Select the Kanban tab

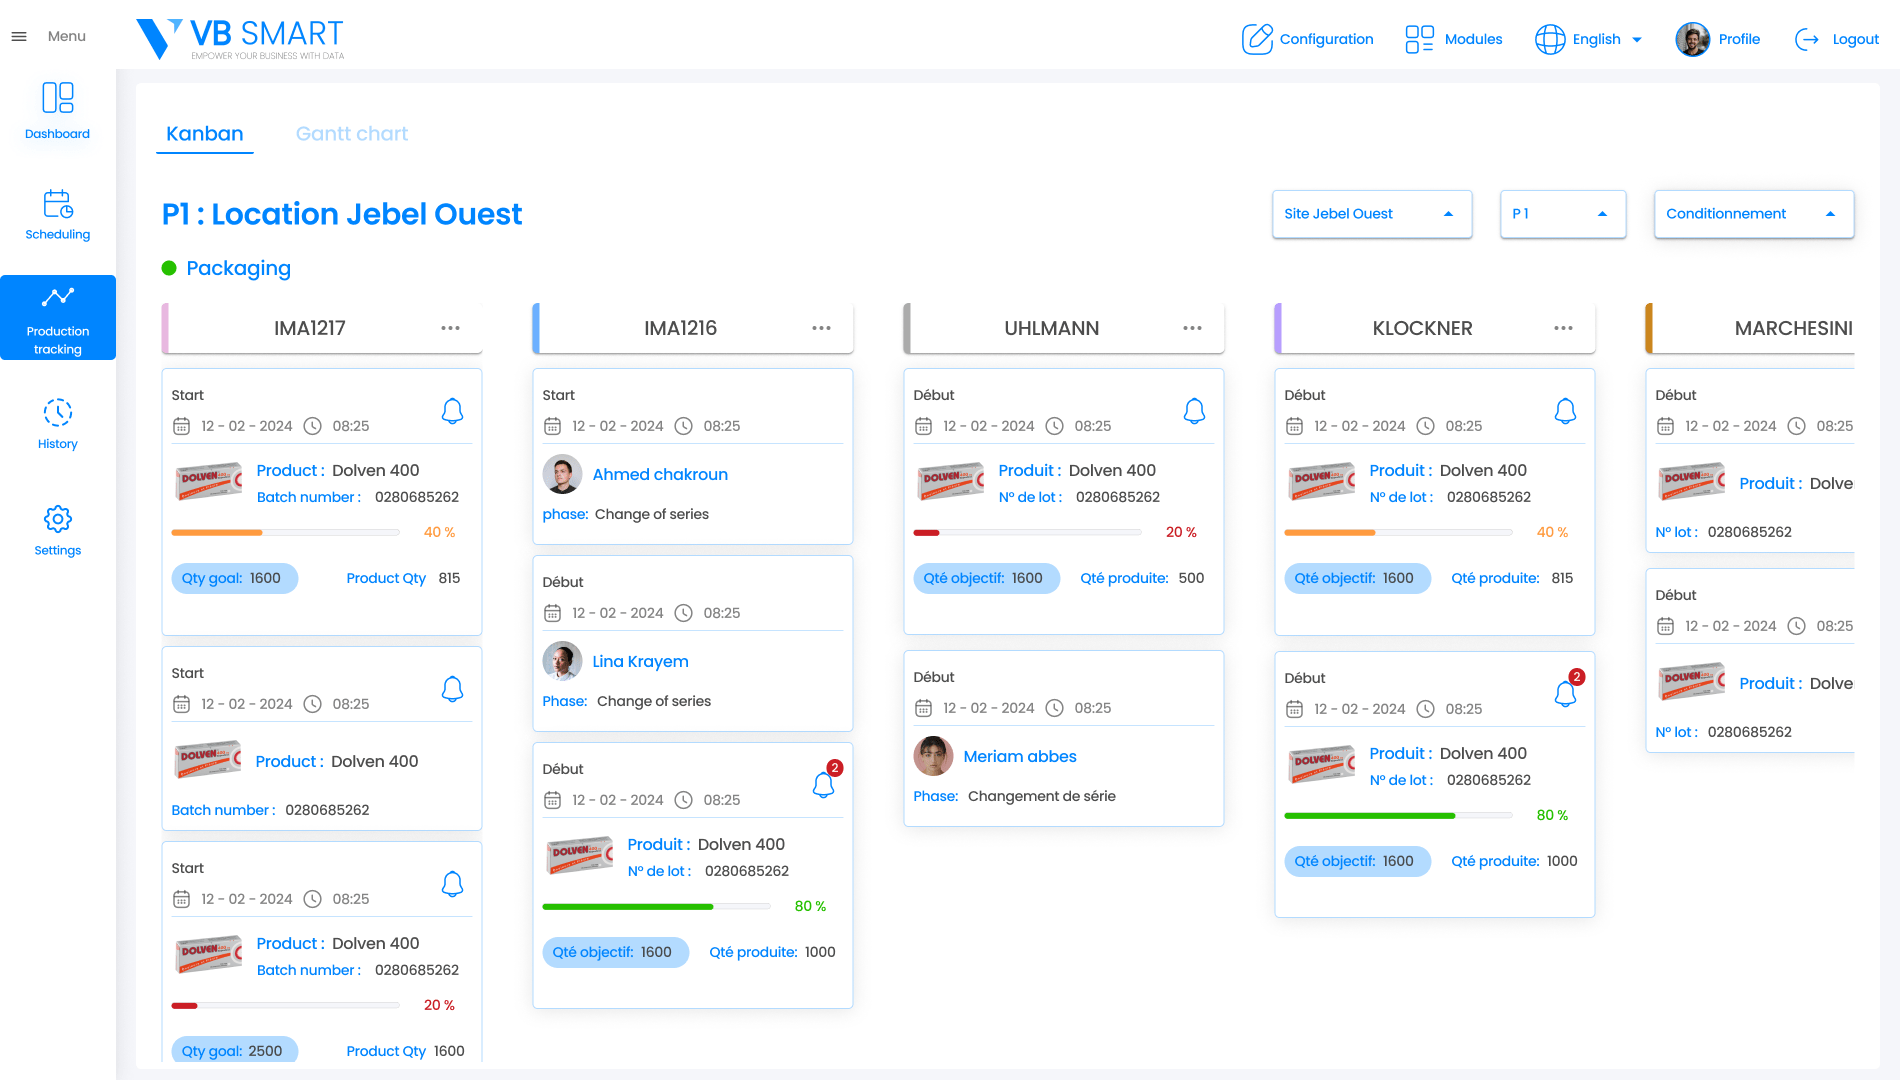click(205, 134)
